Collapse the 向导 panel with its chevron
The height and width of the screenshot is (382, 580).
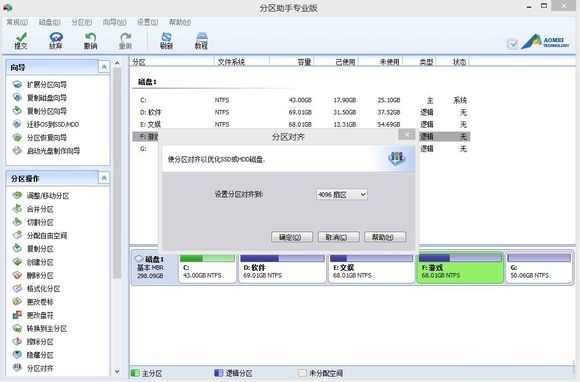[104, 67]
